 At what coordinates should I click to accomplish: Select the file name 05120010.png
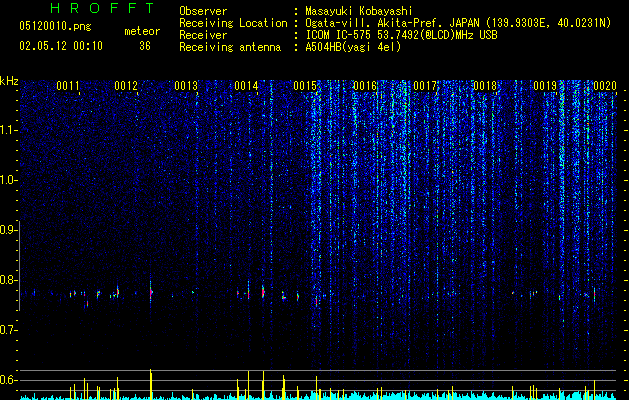click(55, 27)
